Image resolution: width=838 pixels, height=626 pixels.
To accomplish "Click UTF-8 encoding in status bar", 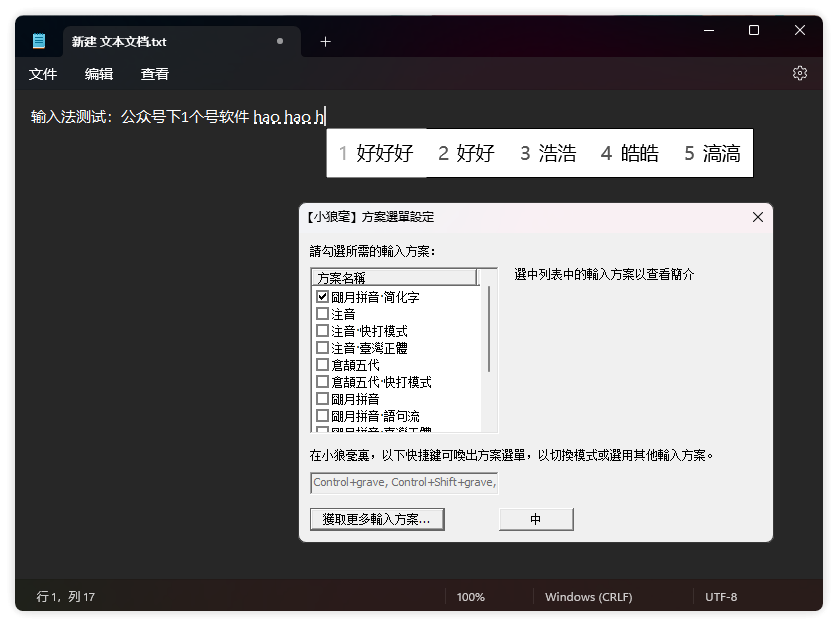I will (721, 597).
